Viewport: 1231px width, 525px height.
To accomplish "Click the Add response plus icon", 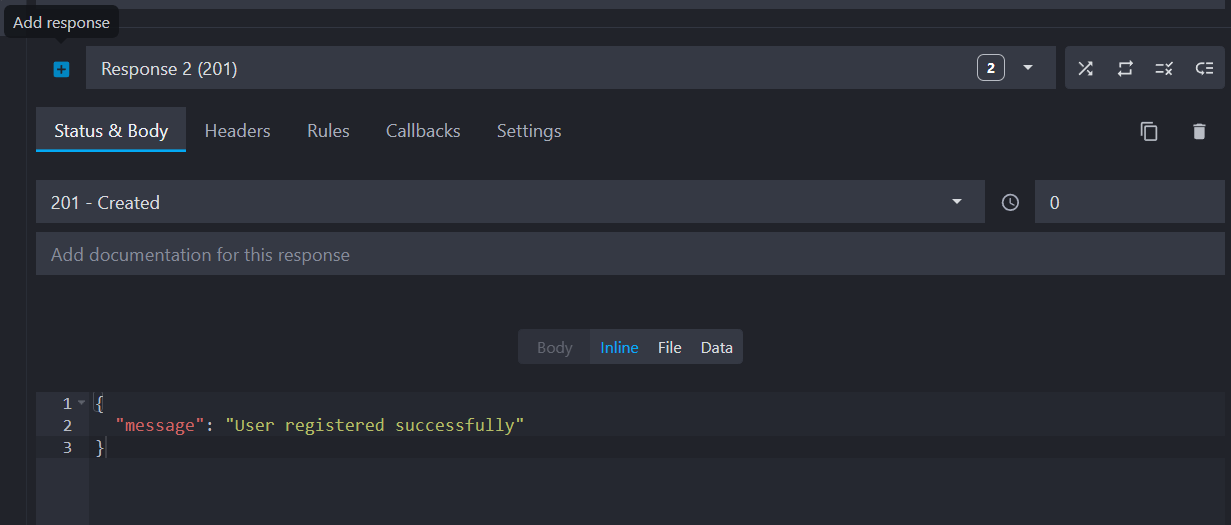I will [x=61, y=69].
